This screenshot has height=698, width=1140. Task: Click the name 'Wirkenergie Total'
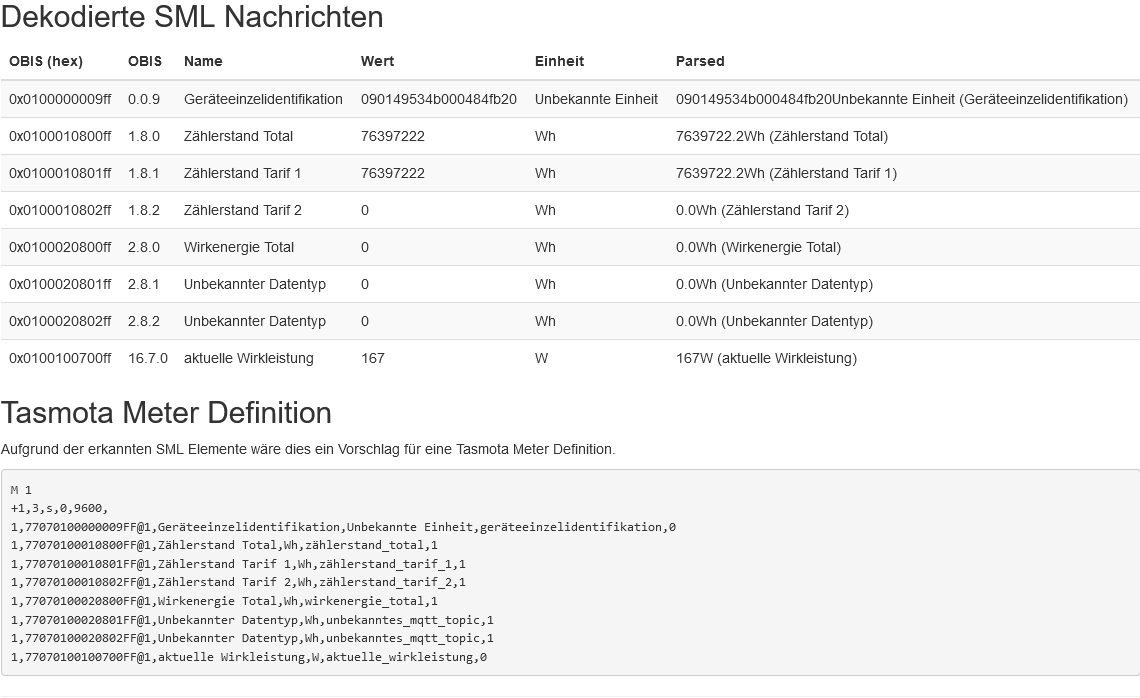238,247
